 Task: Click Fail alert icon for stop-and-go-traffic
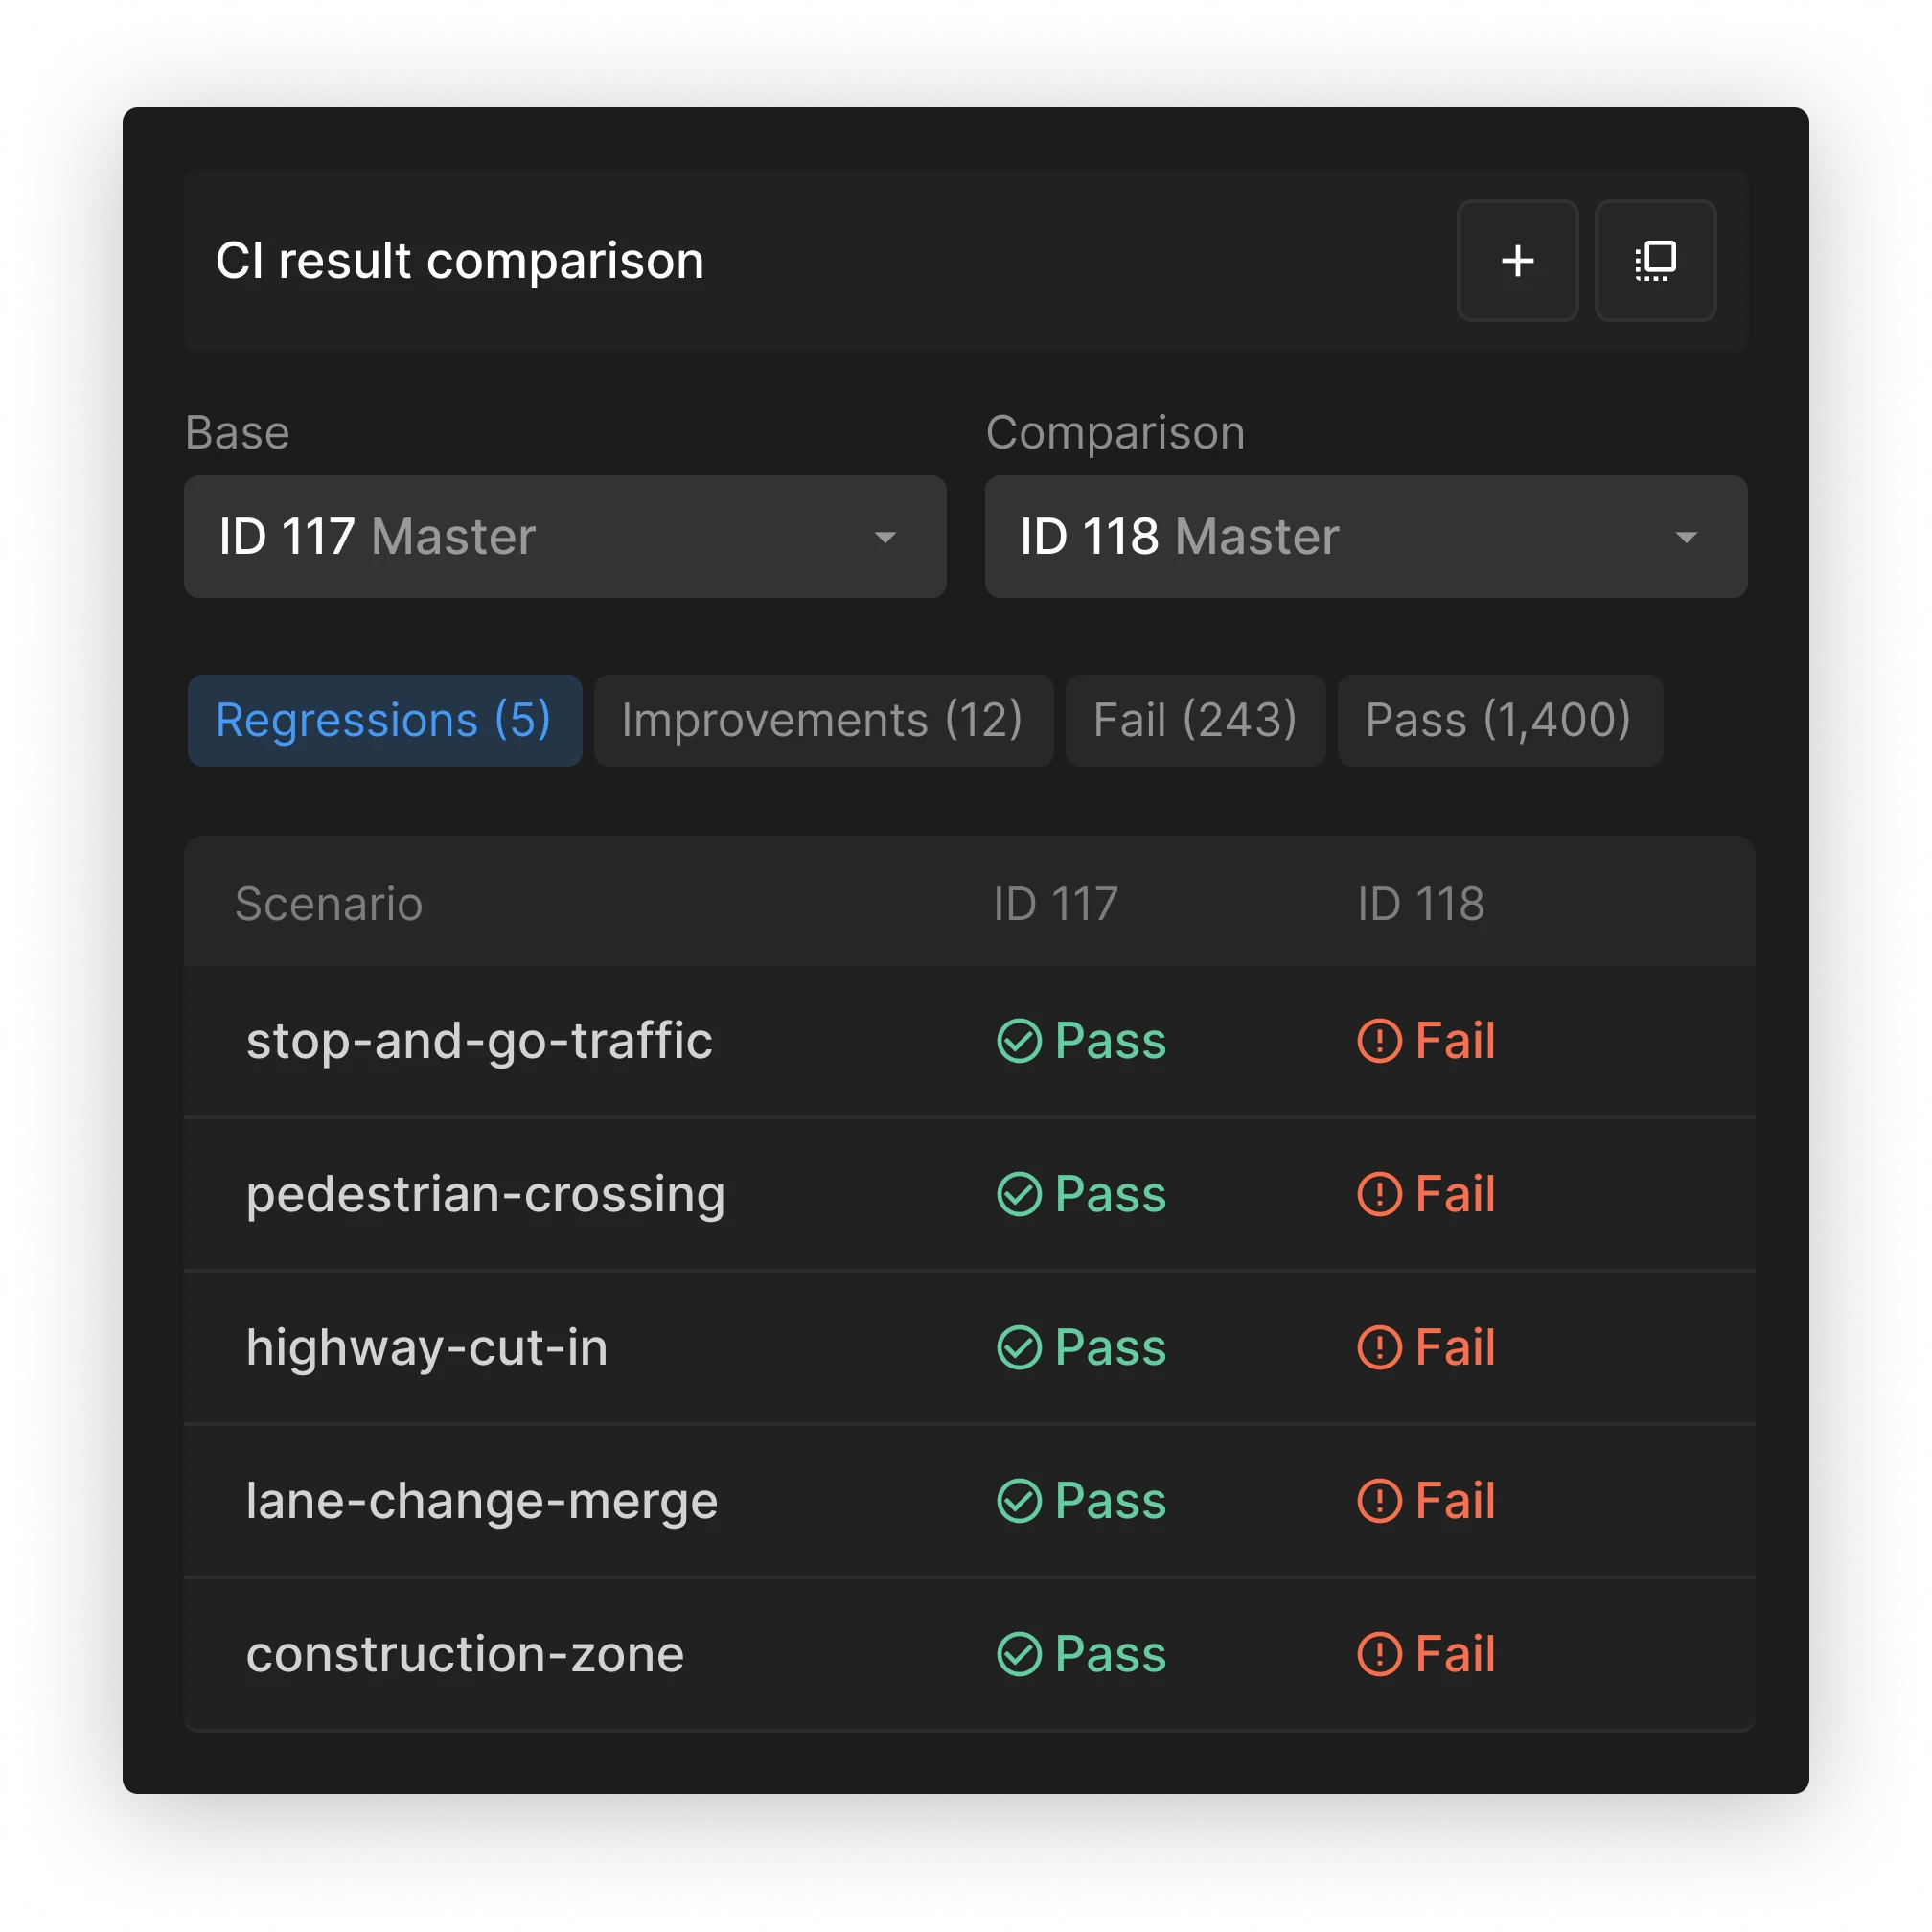coord(1379,1041)
